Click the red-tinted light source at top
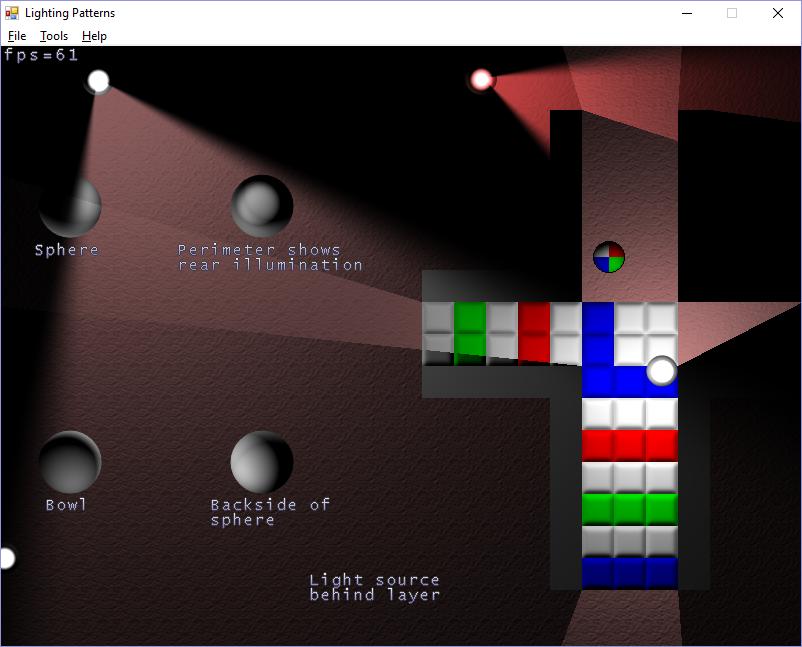Image resolution: width=802 pixels, height=647 pixels. click(x=482, y=79)
